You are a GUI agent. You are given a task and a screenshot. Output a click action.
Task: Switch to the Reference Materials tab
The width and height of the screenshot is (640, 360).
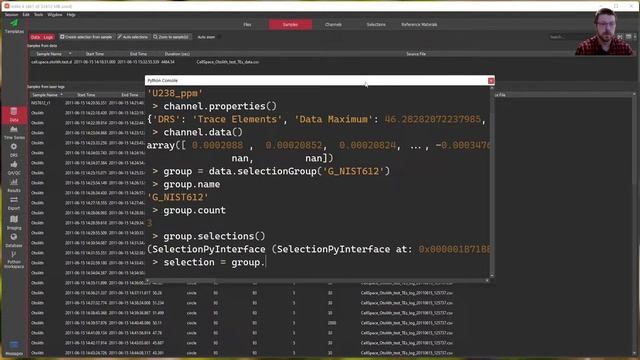click(x=419, y=24)
